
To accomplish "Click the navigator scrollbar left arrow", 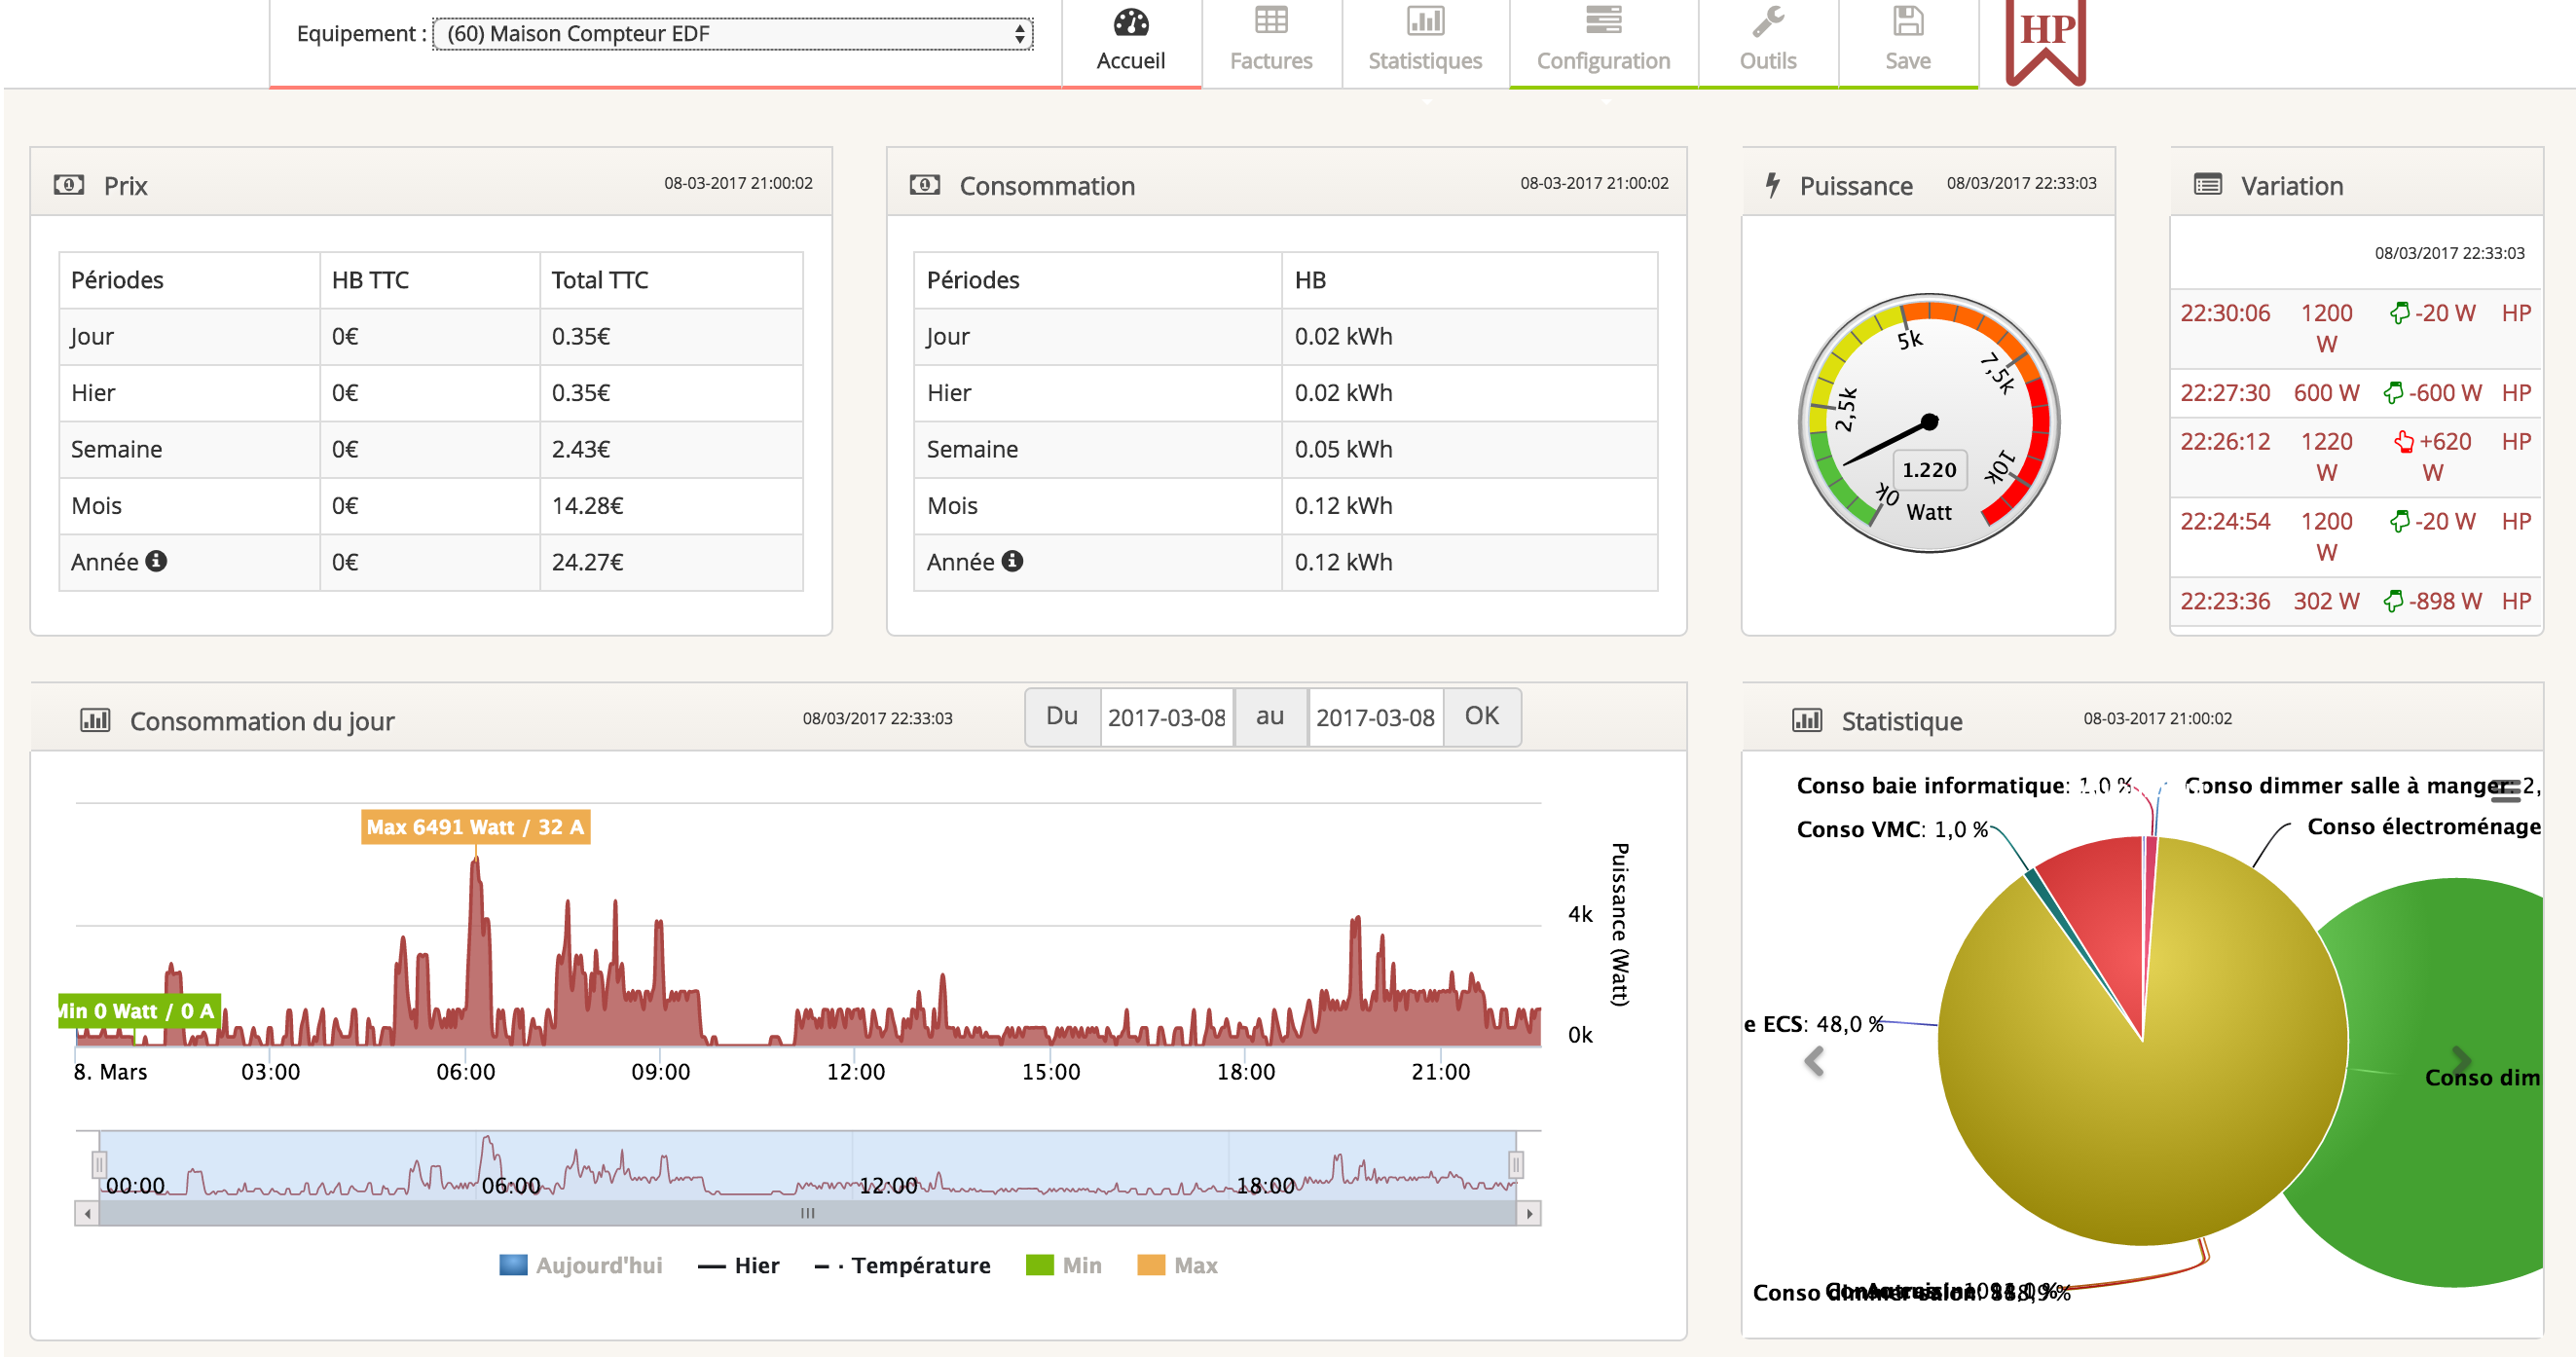I will click(x=87, y=1213).
